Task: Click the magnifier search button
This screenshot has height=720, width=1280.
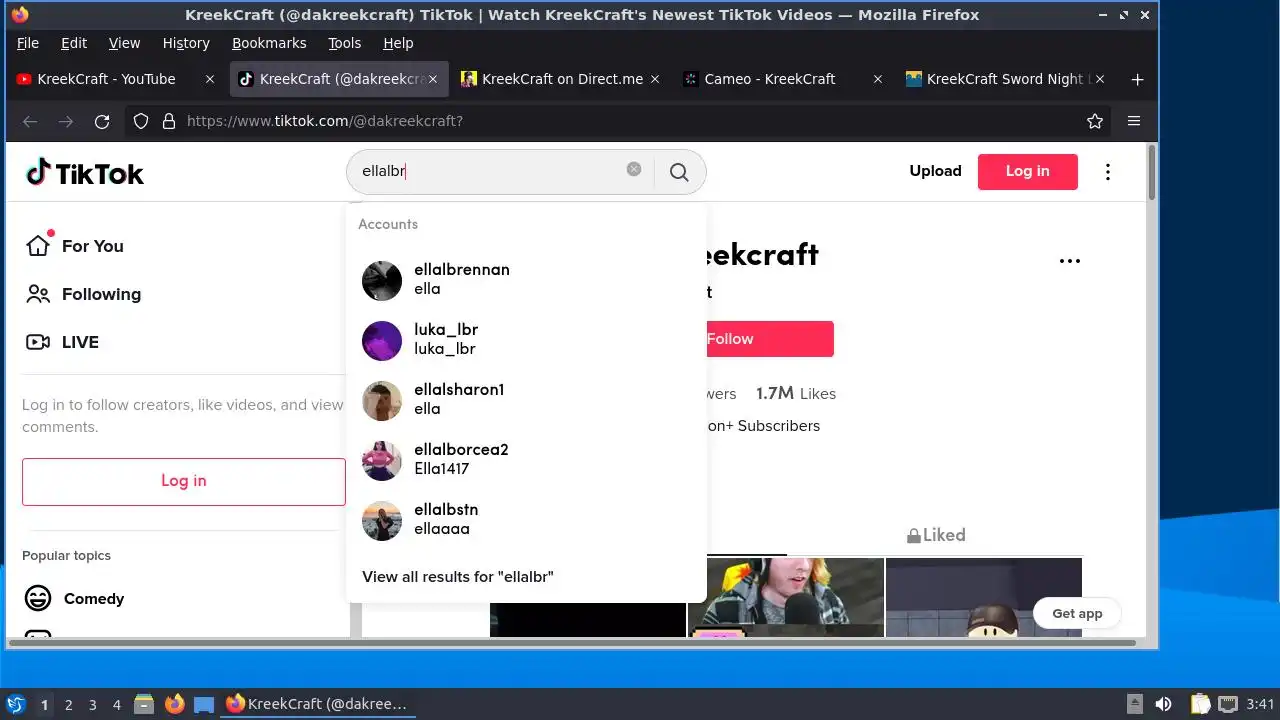Action: [x=679, y=172]
